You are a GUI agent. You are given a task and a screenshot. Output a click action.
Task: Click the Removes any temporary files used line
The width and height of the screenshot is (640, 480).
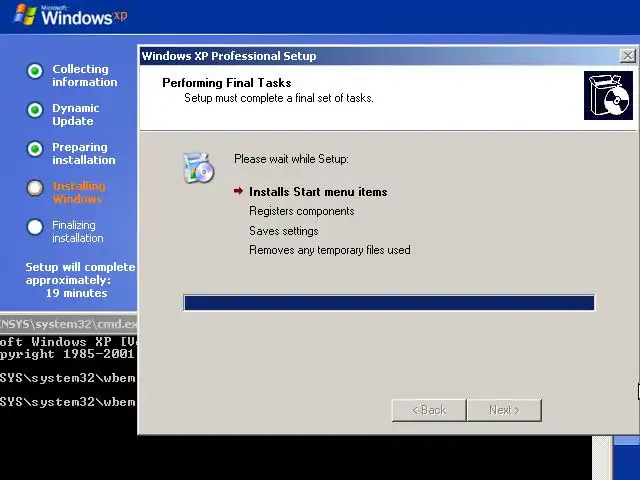pos(330,250)
